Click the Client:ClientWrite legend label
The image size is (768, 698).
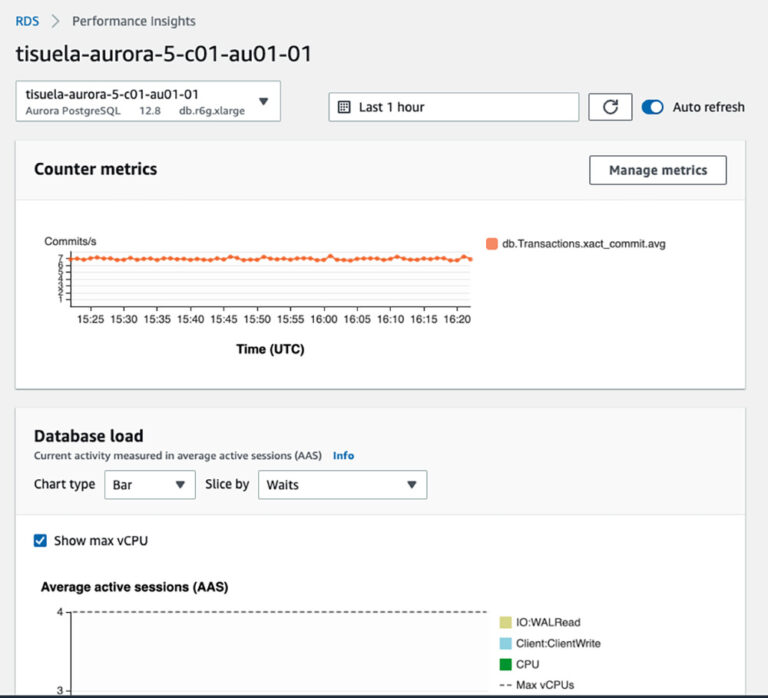pos(558,643)
